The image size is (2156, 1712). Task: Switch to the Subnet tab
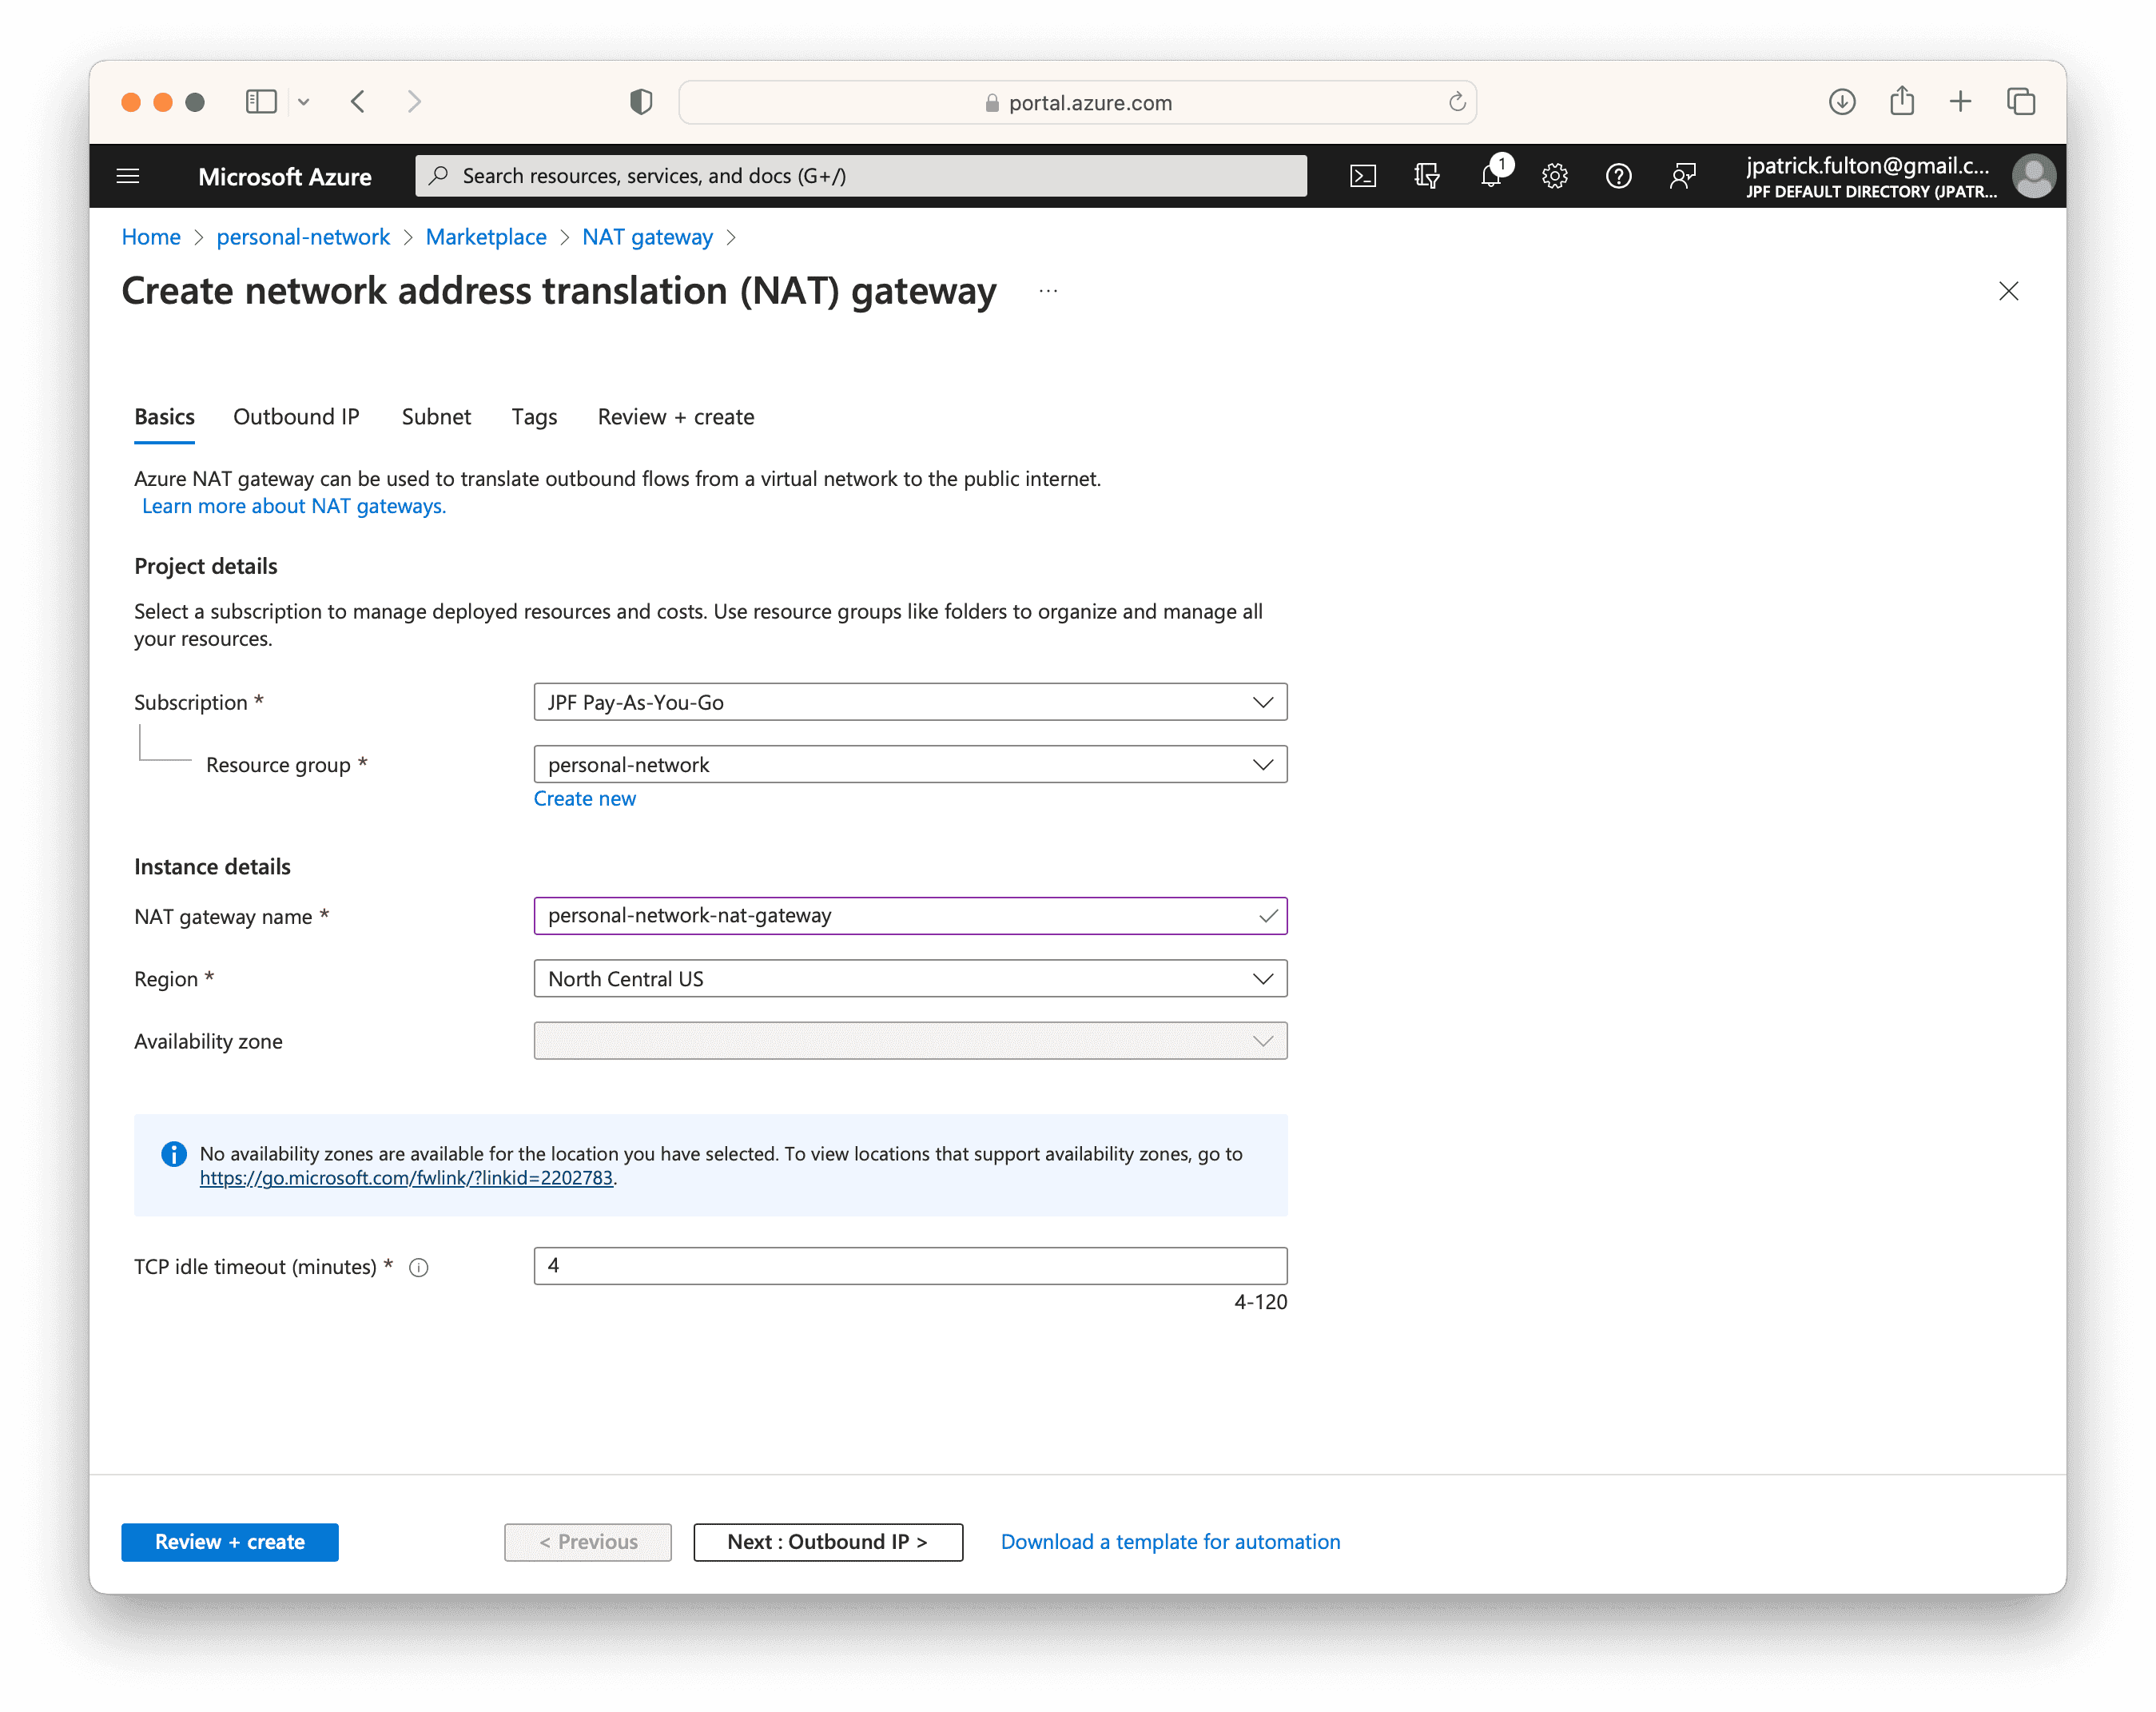pyautogui.click(x=436, y=417)
